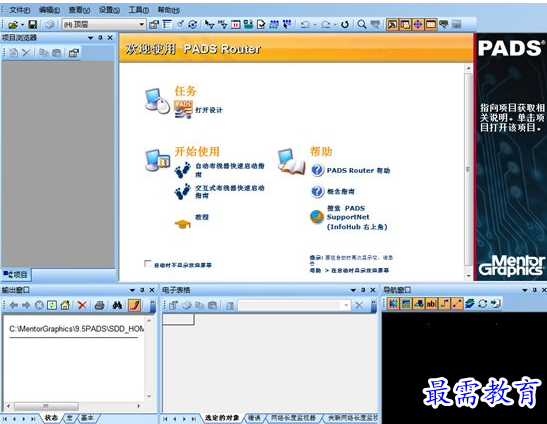
Task: Click the magnifying glass zoom icon
Action: [x=362, y=24]
